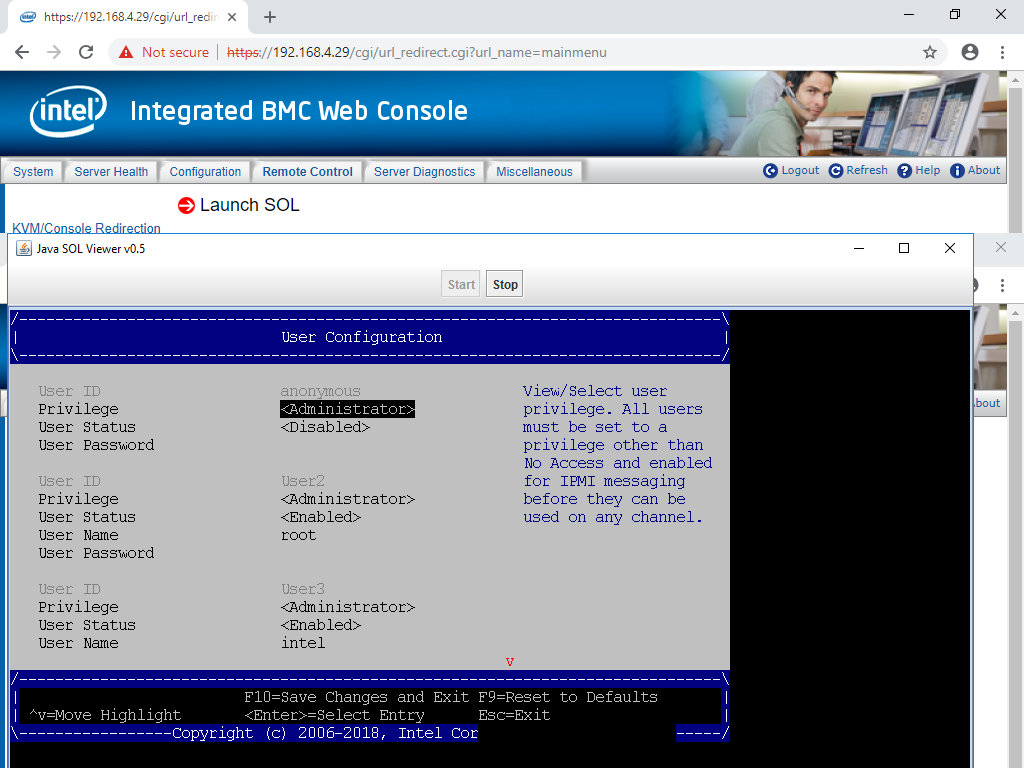Click the browser address bar URL
1024x768 pixels.
click(417, 52)
